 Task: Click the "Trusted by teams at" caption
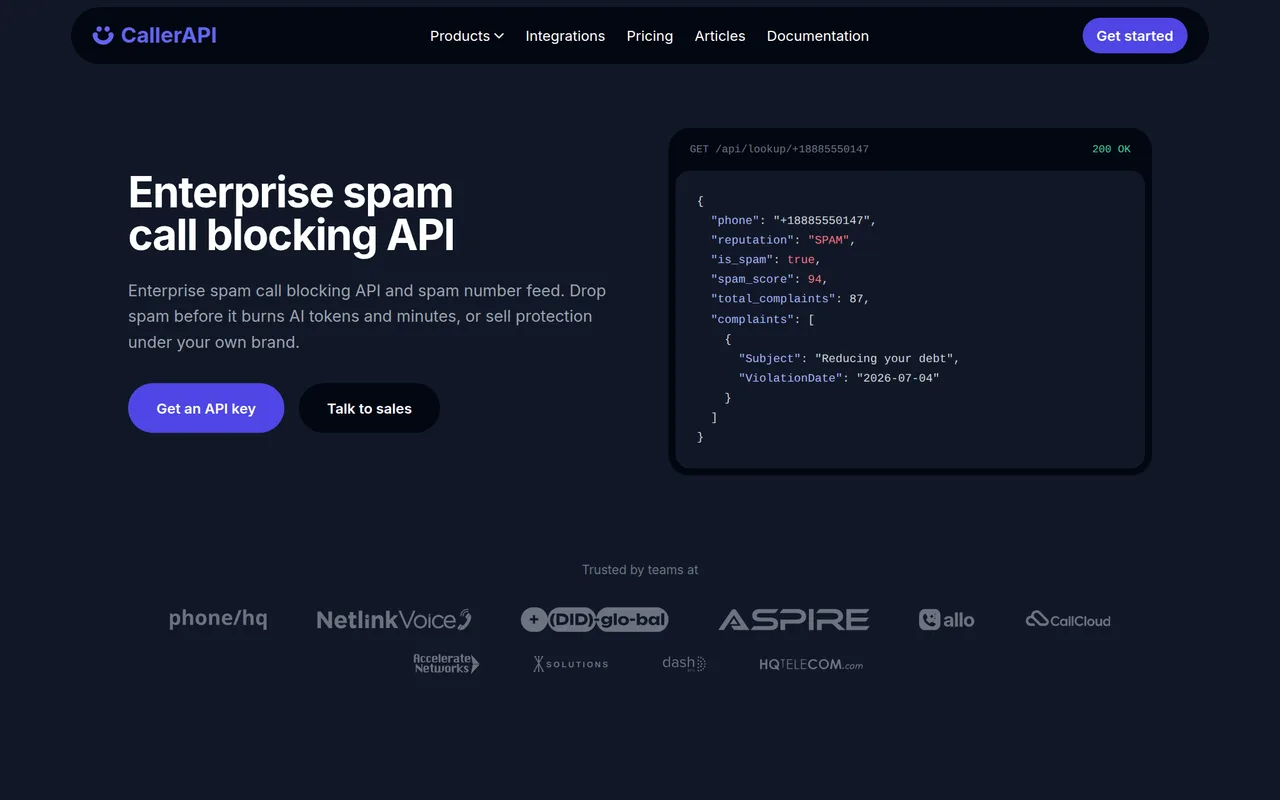coord(640,570)
